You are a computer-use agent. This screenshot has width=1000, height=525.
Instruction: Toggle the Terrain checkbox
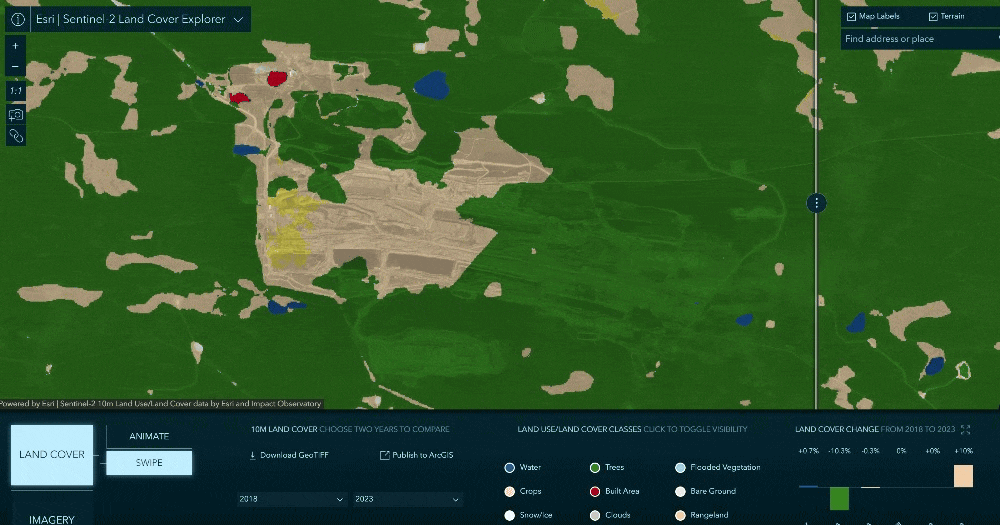pyautogui.click(x=933, y=17)
